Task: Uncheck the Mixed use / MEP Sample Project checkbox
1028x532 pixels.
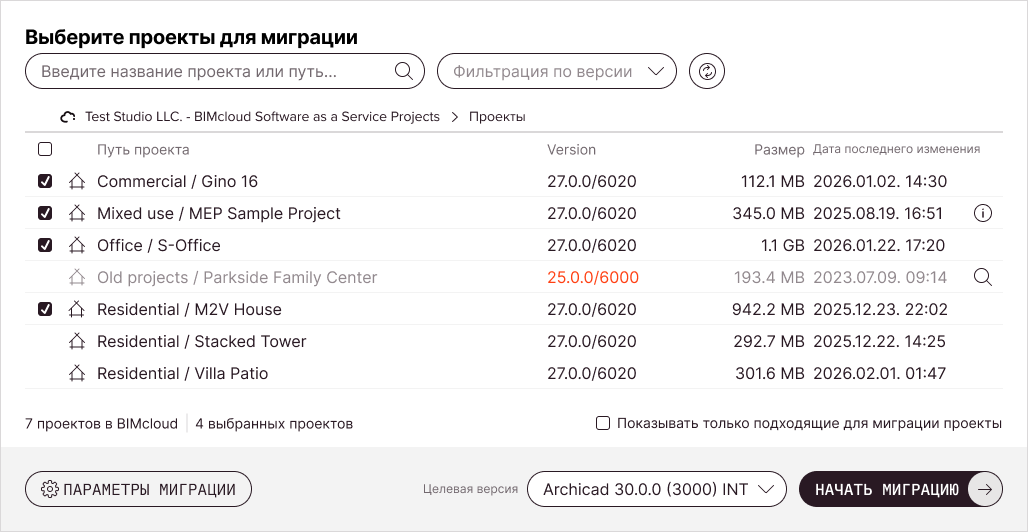Action: pos(45,213)
